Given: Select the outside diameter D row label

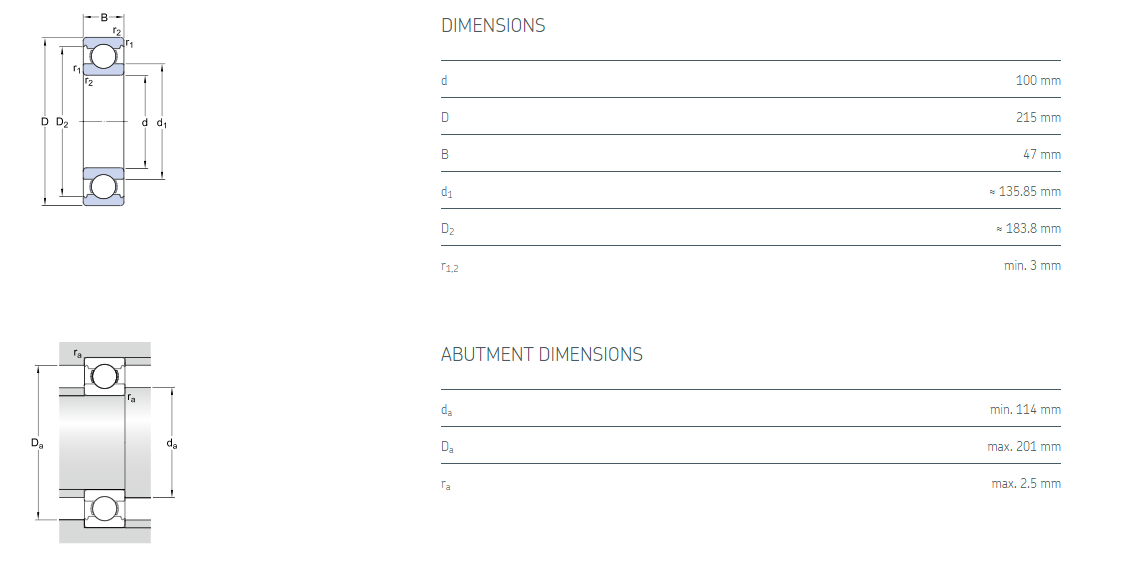Looking at the screenshot, I should [x=445, y=117].
